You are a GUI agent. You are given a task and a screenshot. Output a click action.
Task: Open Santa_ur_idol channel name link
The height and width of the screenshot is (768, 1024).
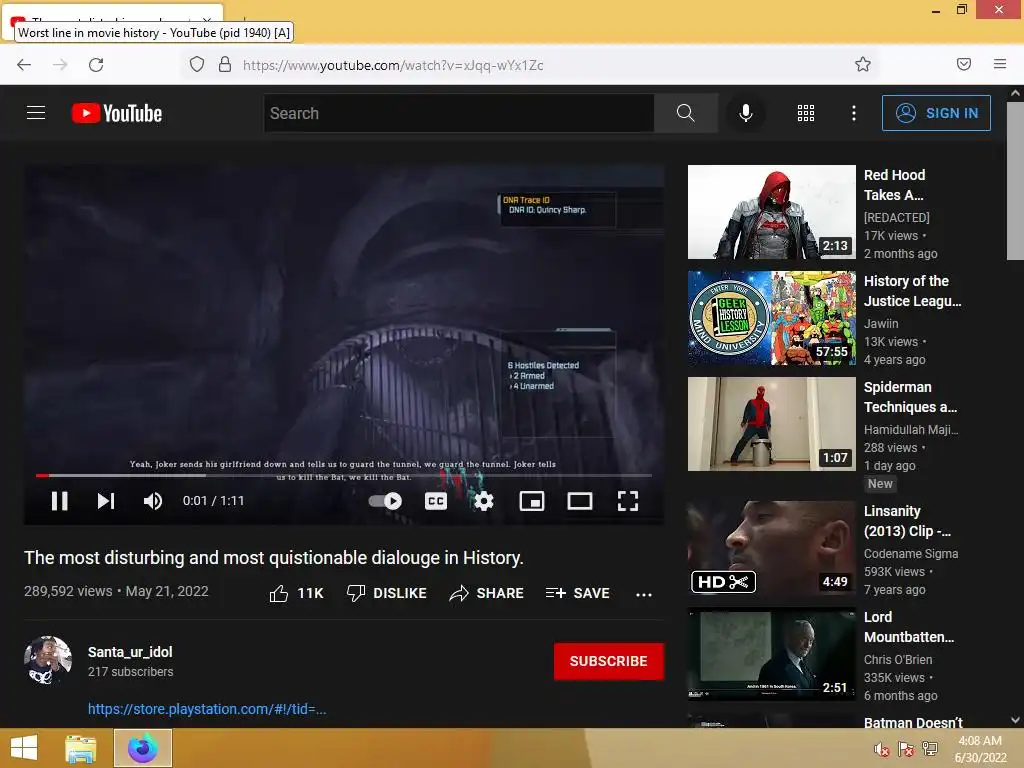coord(130,652)
